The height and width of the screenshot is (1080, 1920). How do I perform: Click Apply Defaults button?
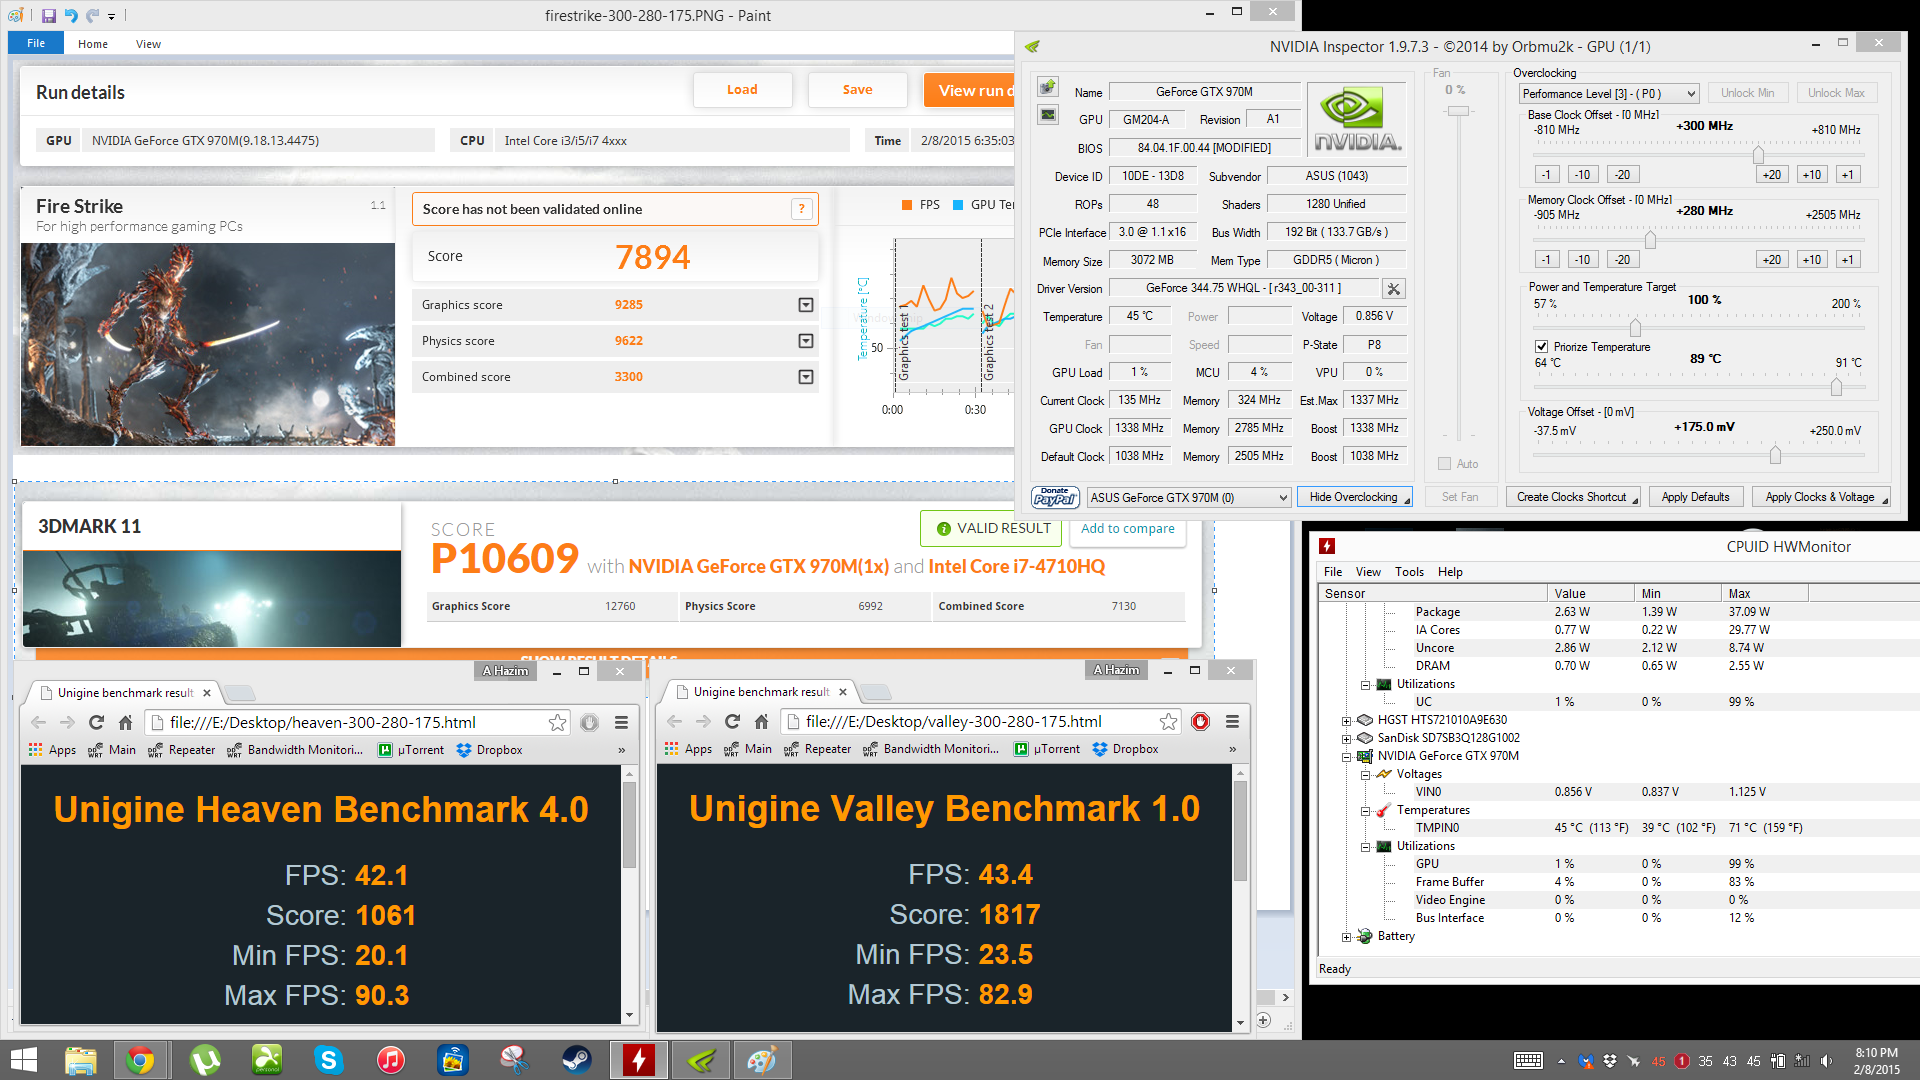pos(1695,497)
